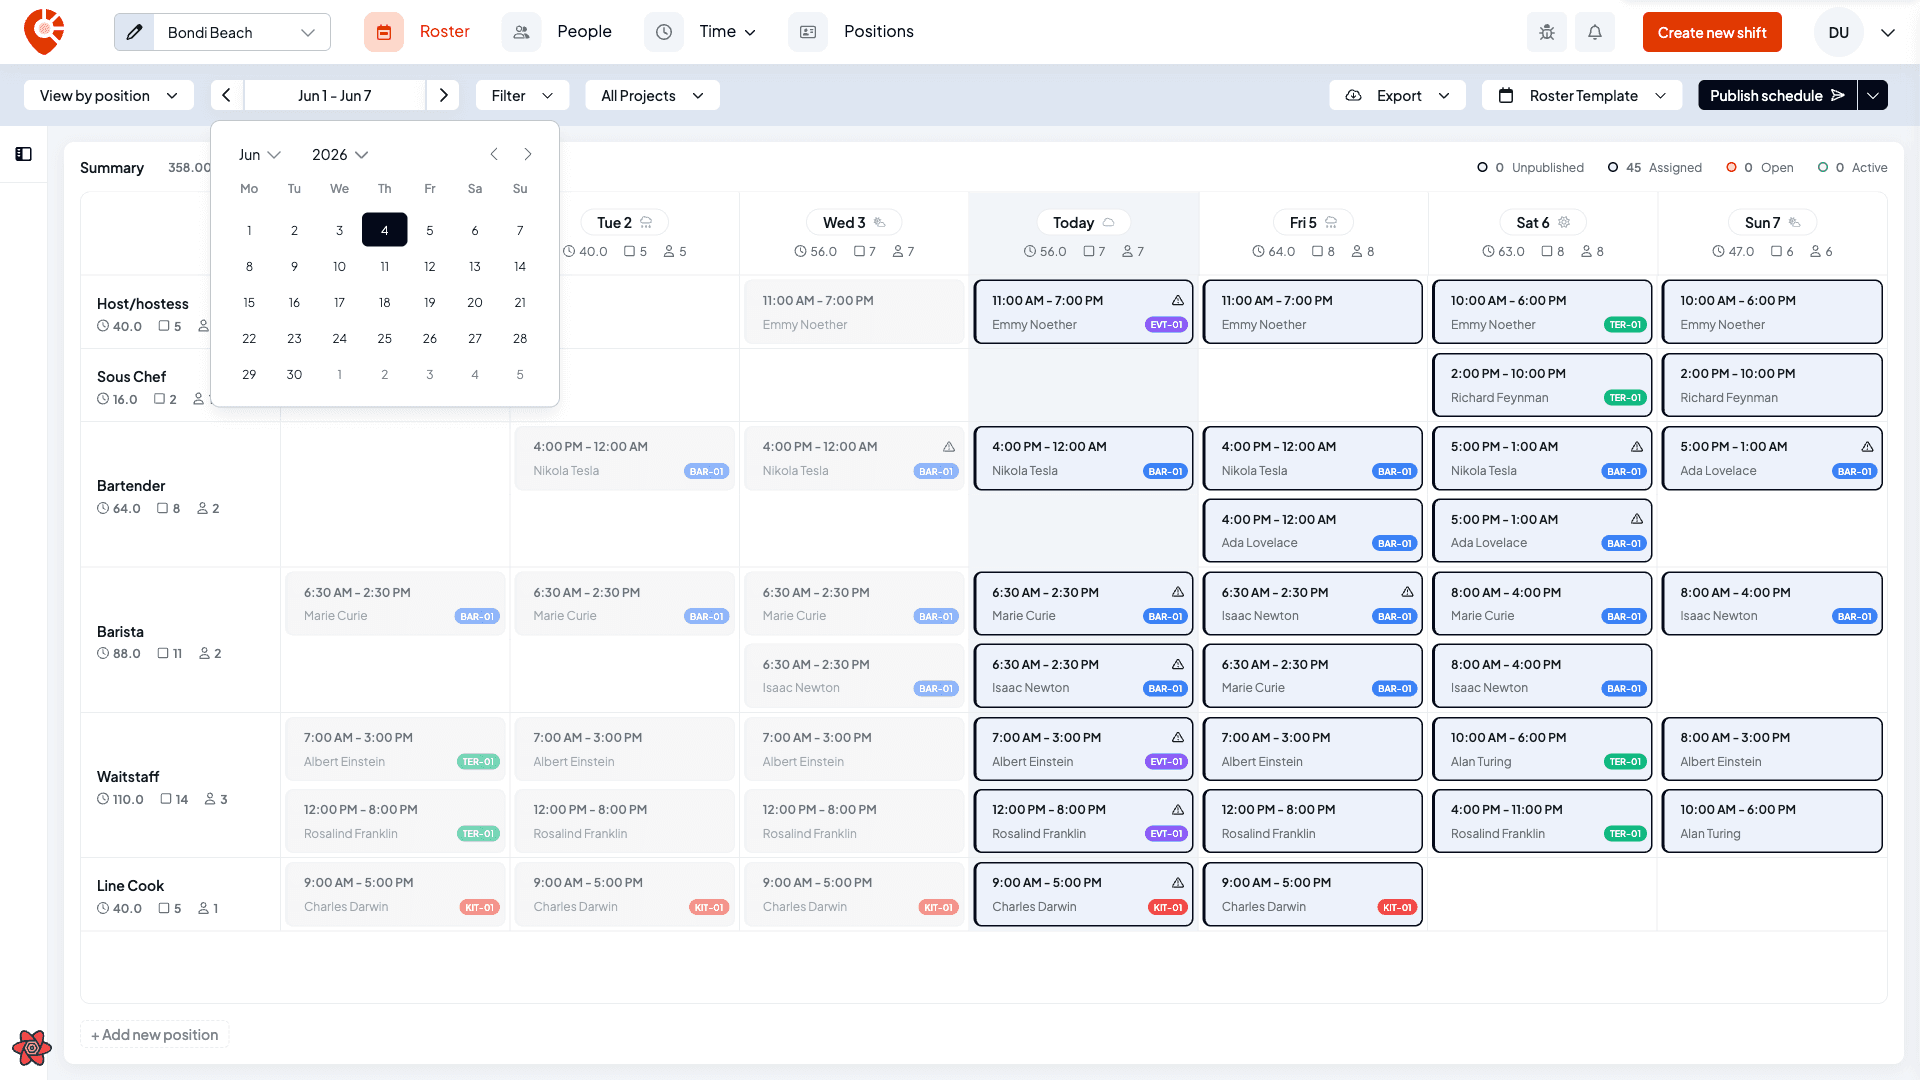The height and width of the screenshot is (1080, 1920).
Task: Expand publish schedule options arrow
Action: point(1873,95)
